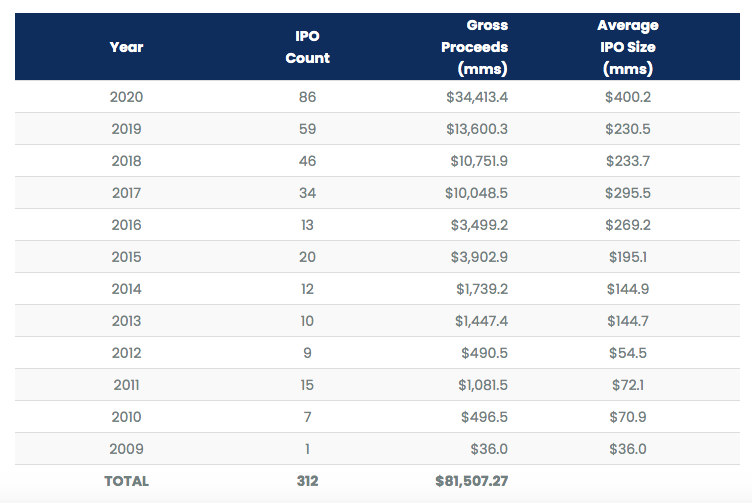This screenshot has width=752, height=503.
Task: Select the 2020 year cell
Action: (x=126, y=97)
